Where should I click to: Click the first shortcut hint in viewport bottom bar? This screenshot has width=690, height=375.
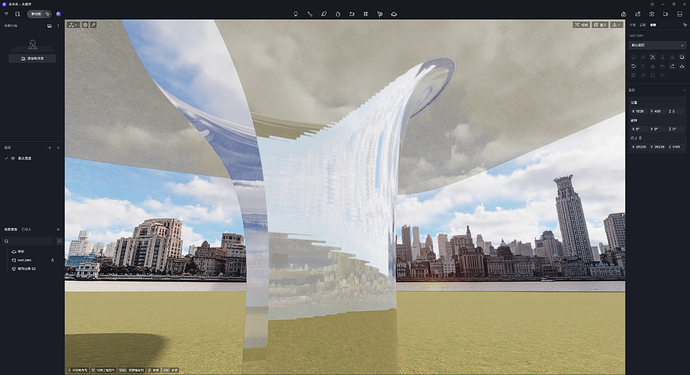[x=78, y=370]
